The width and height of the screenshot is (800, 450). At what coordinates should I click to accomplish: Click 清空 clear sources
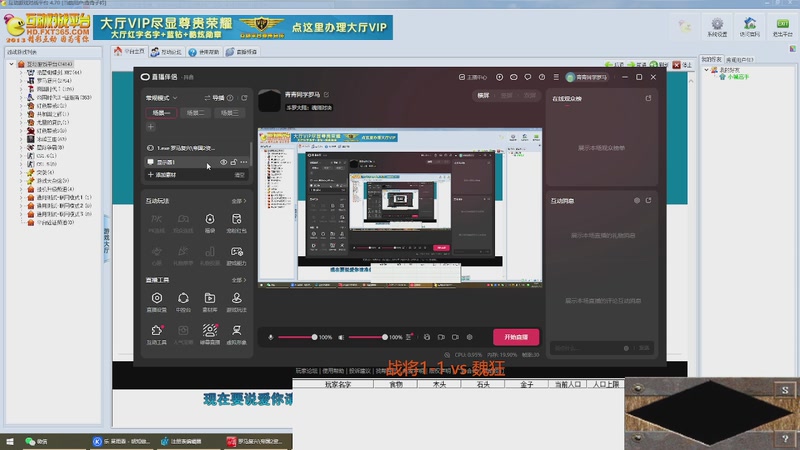click(x=239, y=175)
